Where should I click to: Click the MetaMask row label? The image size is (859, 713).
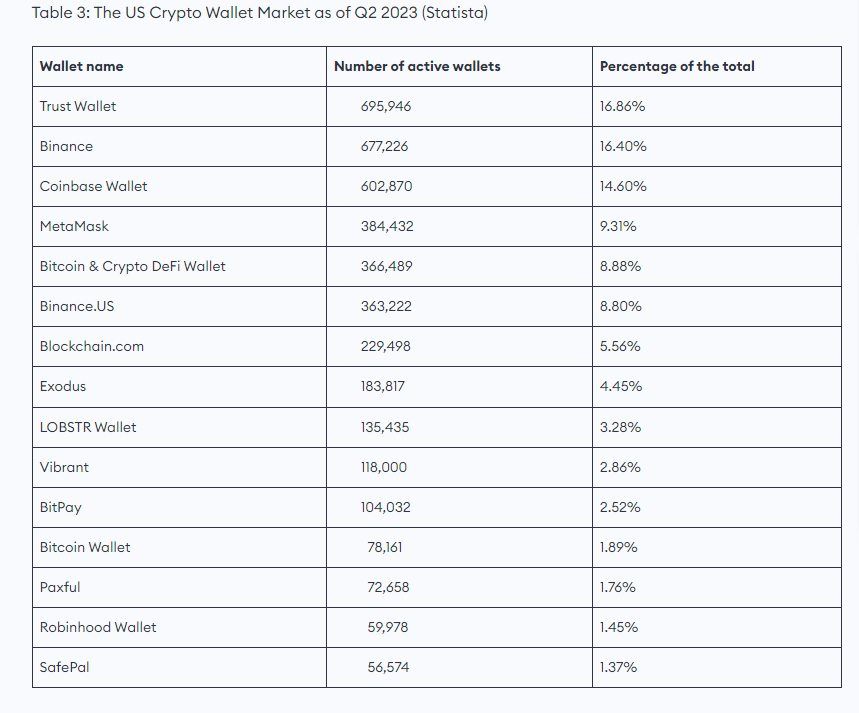pos(74,226)
